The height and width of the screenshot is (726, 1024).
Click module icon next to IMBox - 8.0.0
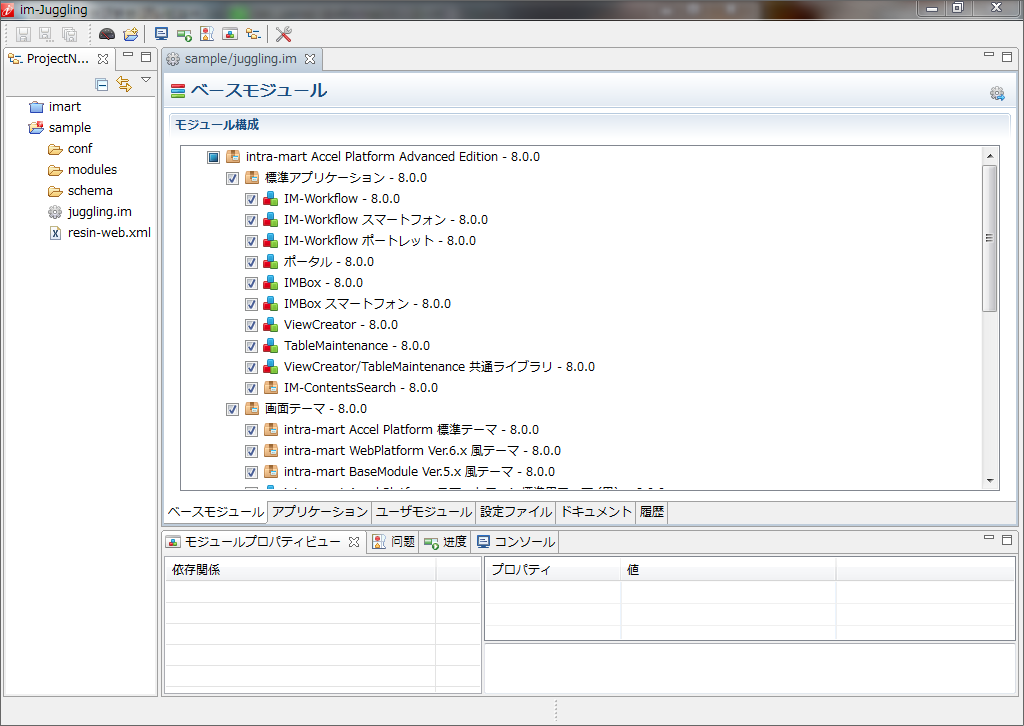(x=270, y=283)
